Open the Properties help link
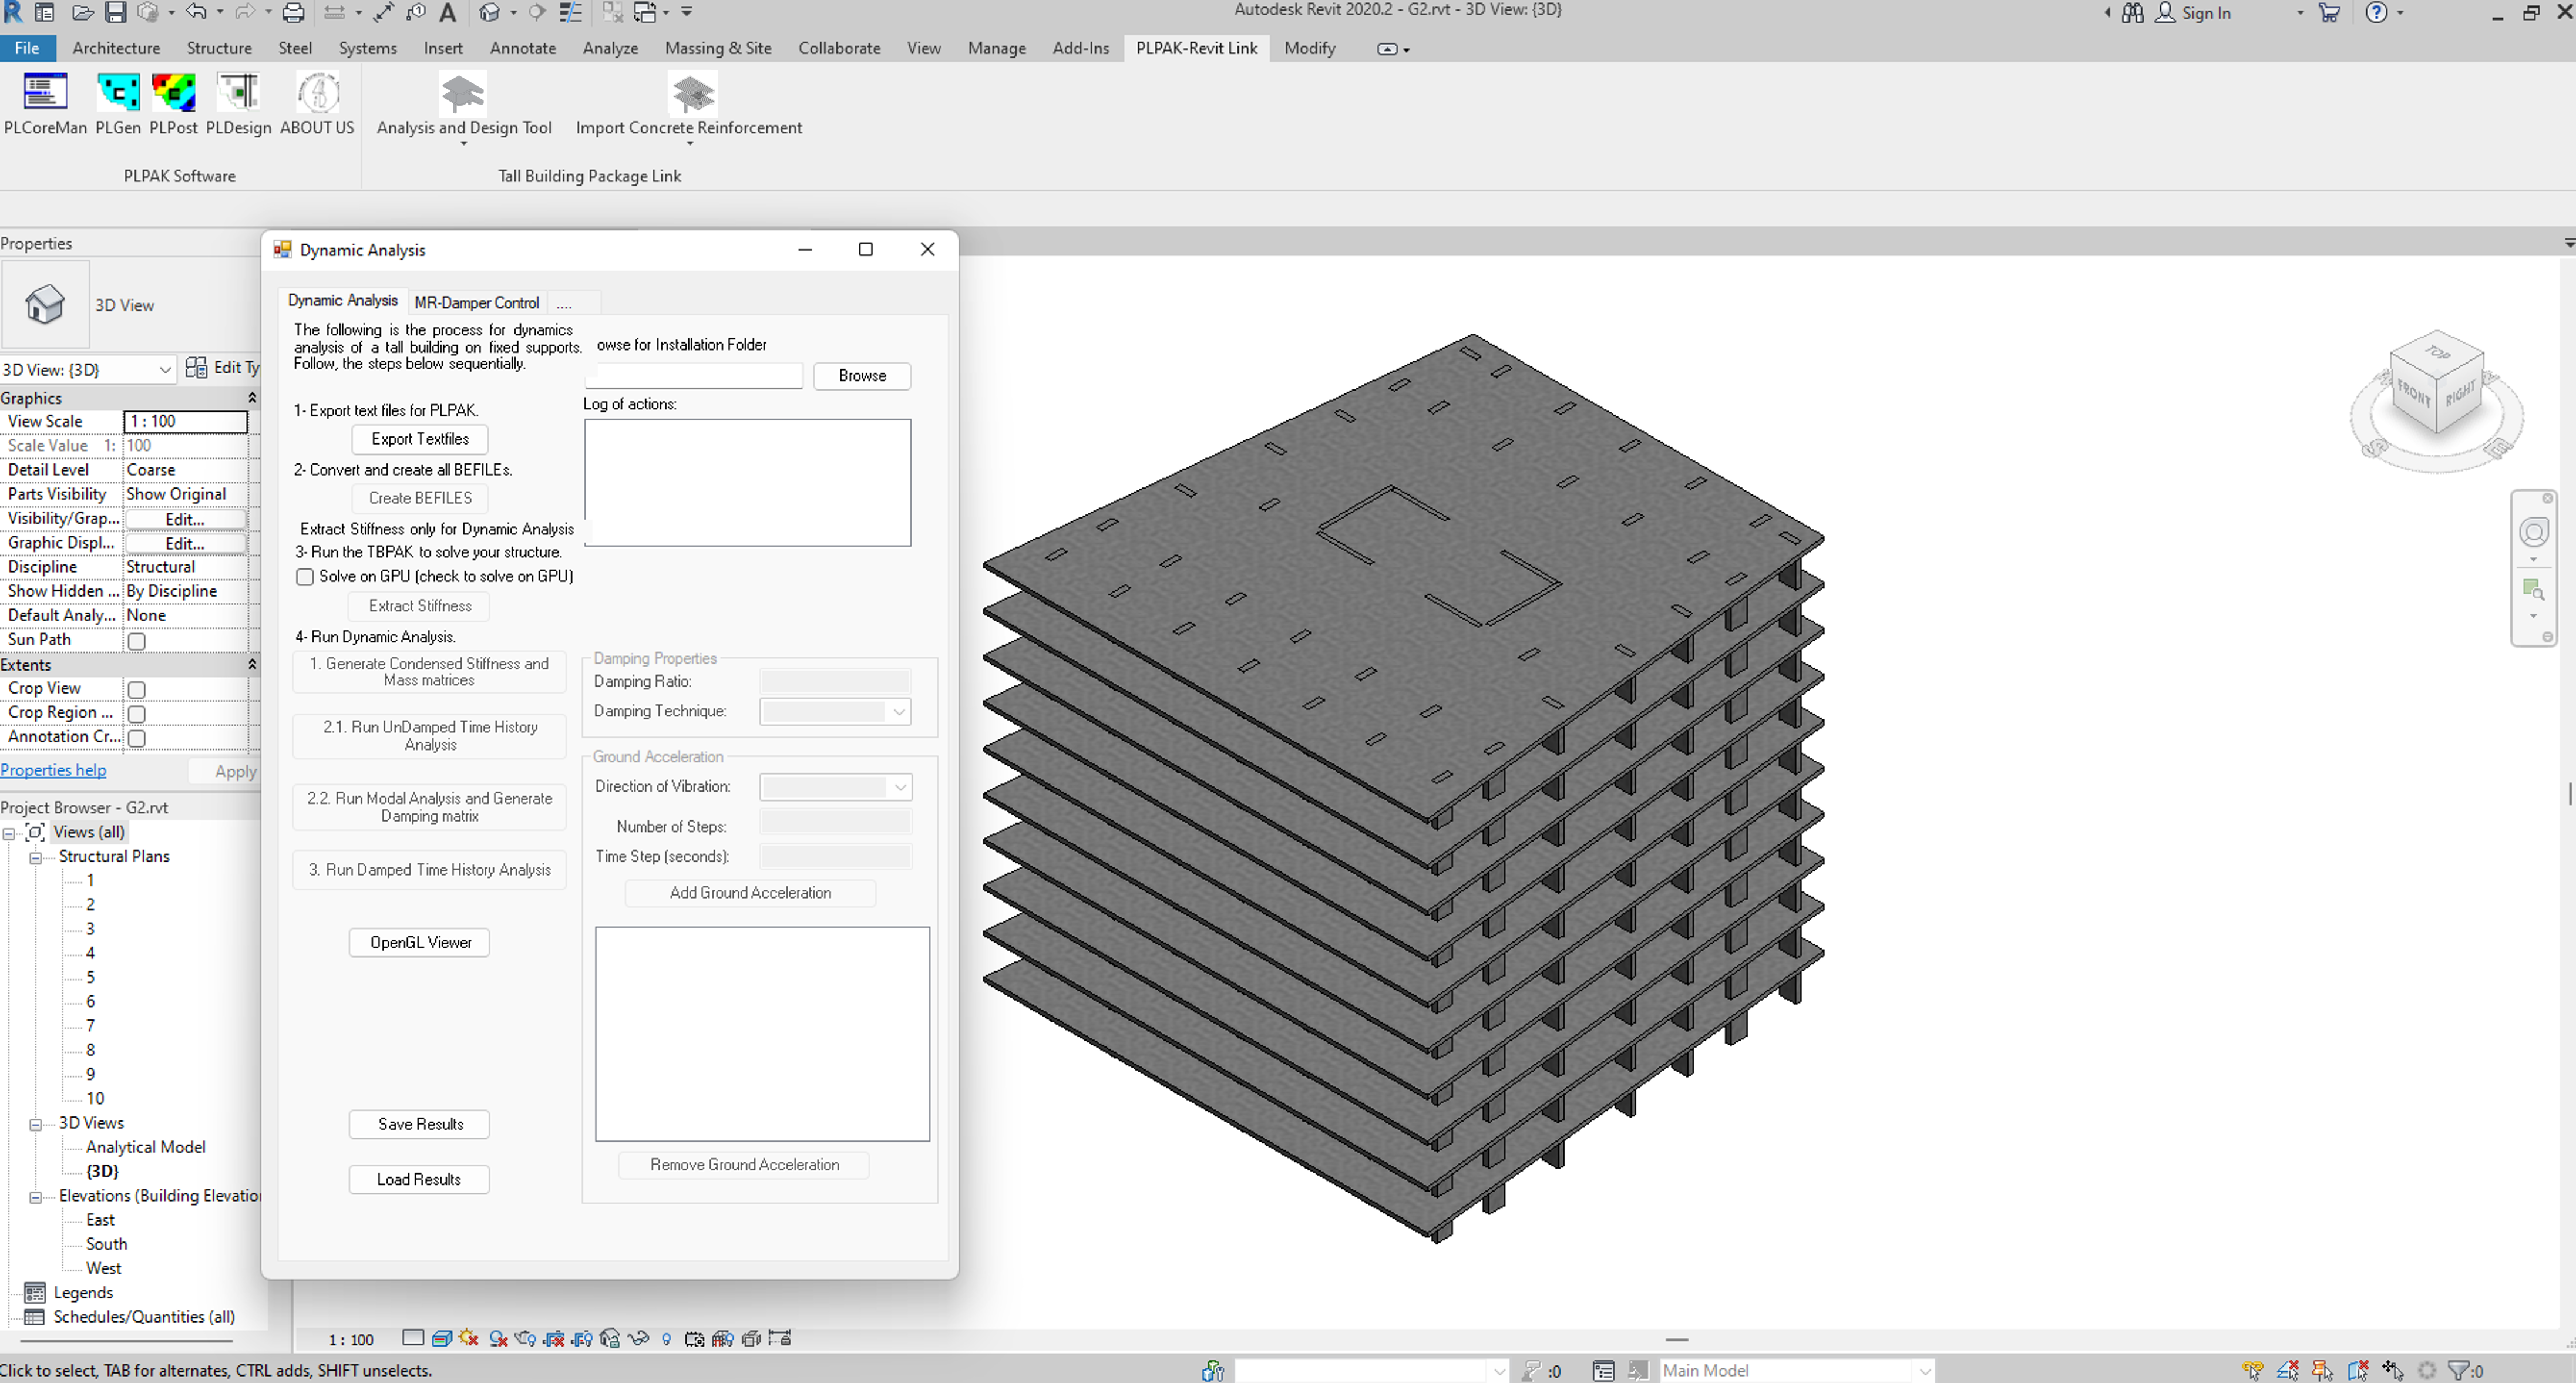Viewport: 2576px width, 1383px height. 53,770
